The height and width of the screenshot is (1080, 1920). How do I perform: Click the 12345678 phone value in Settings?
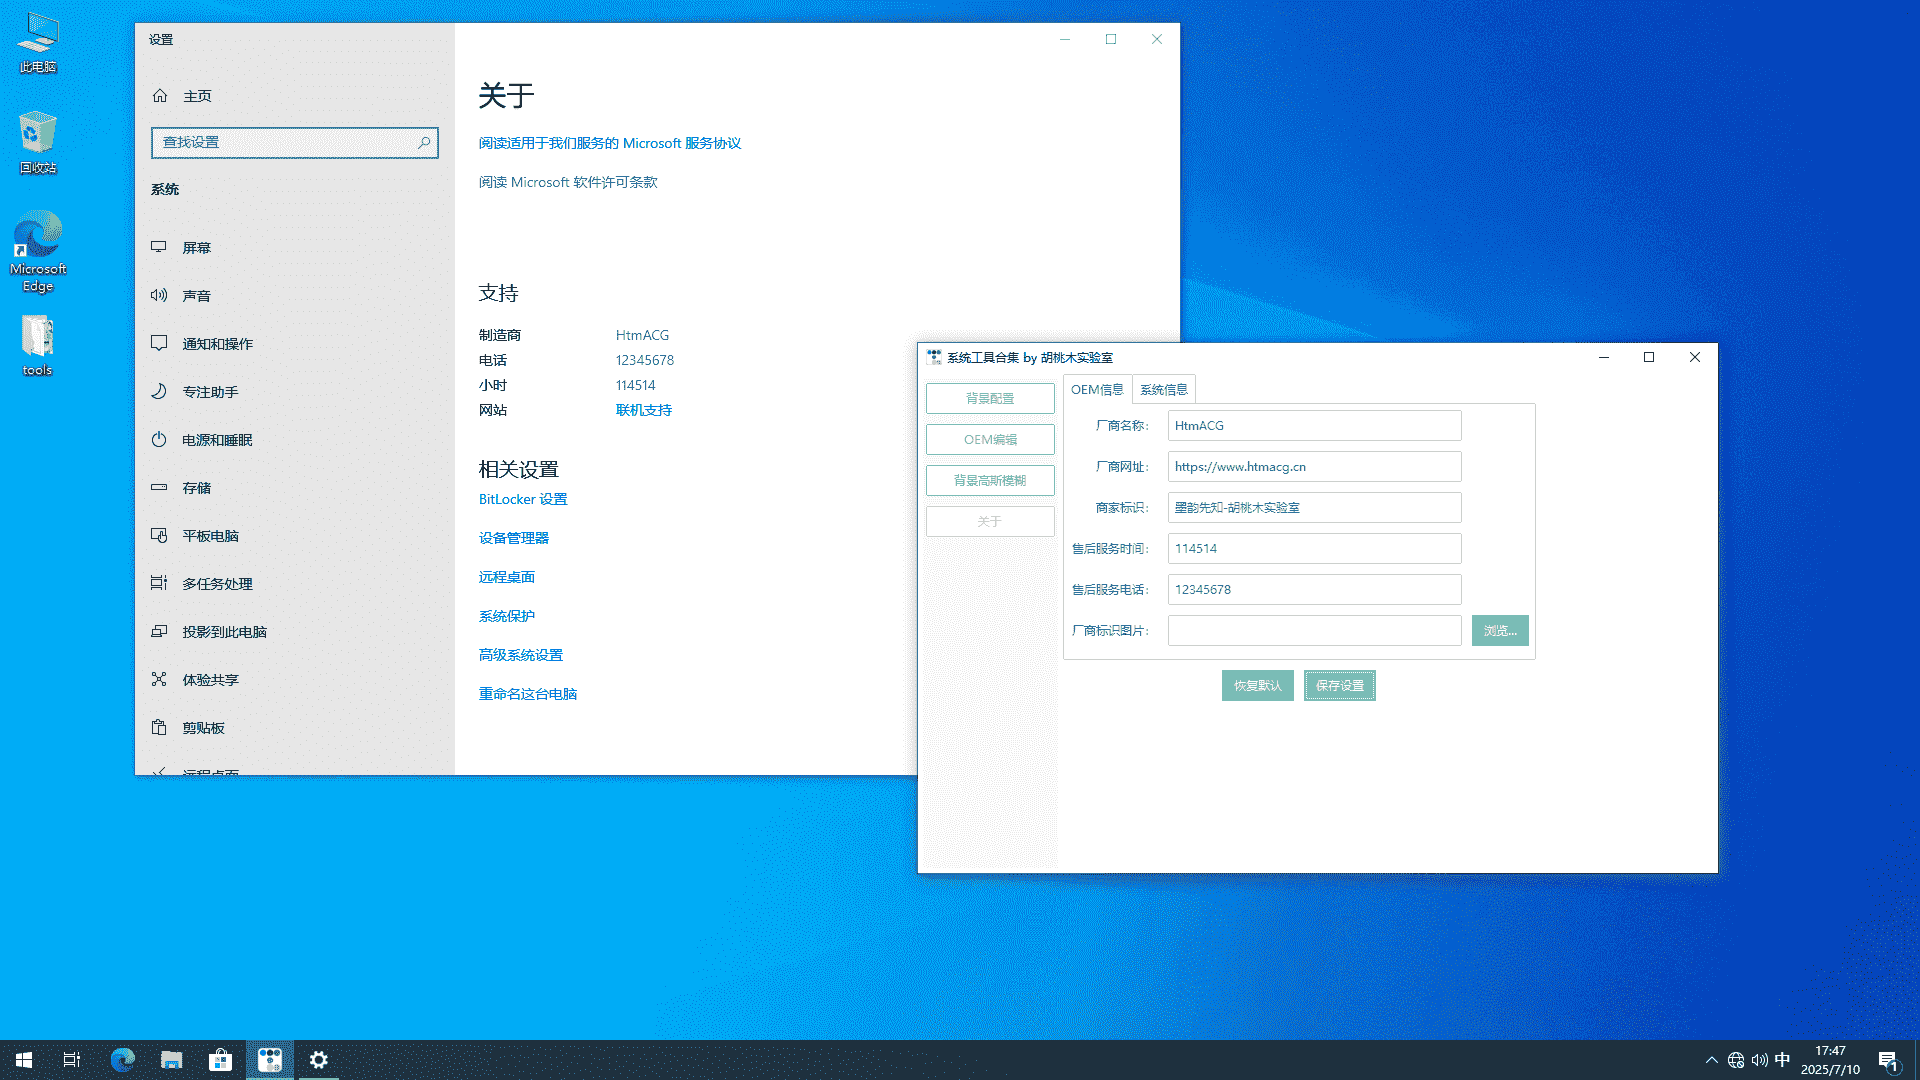click(645, 360)
